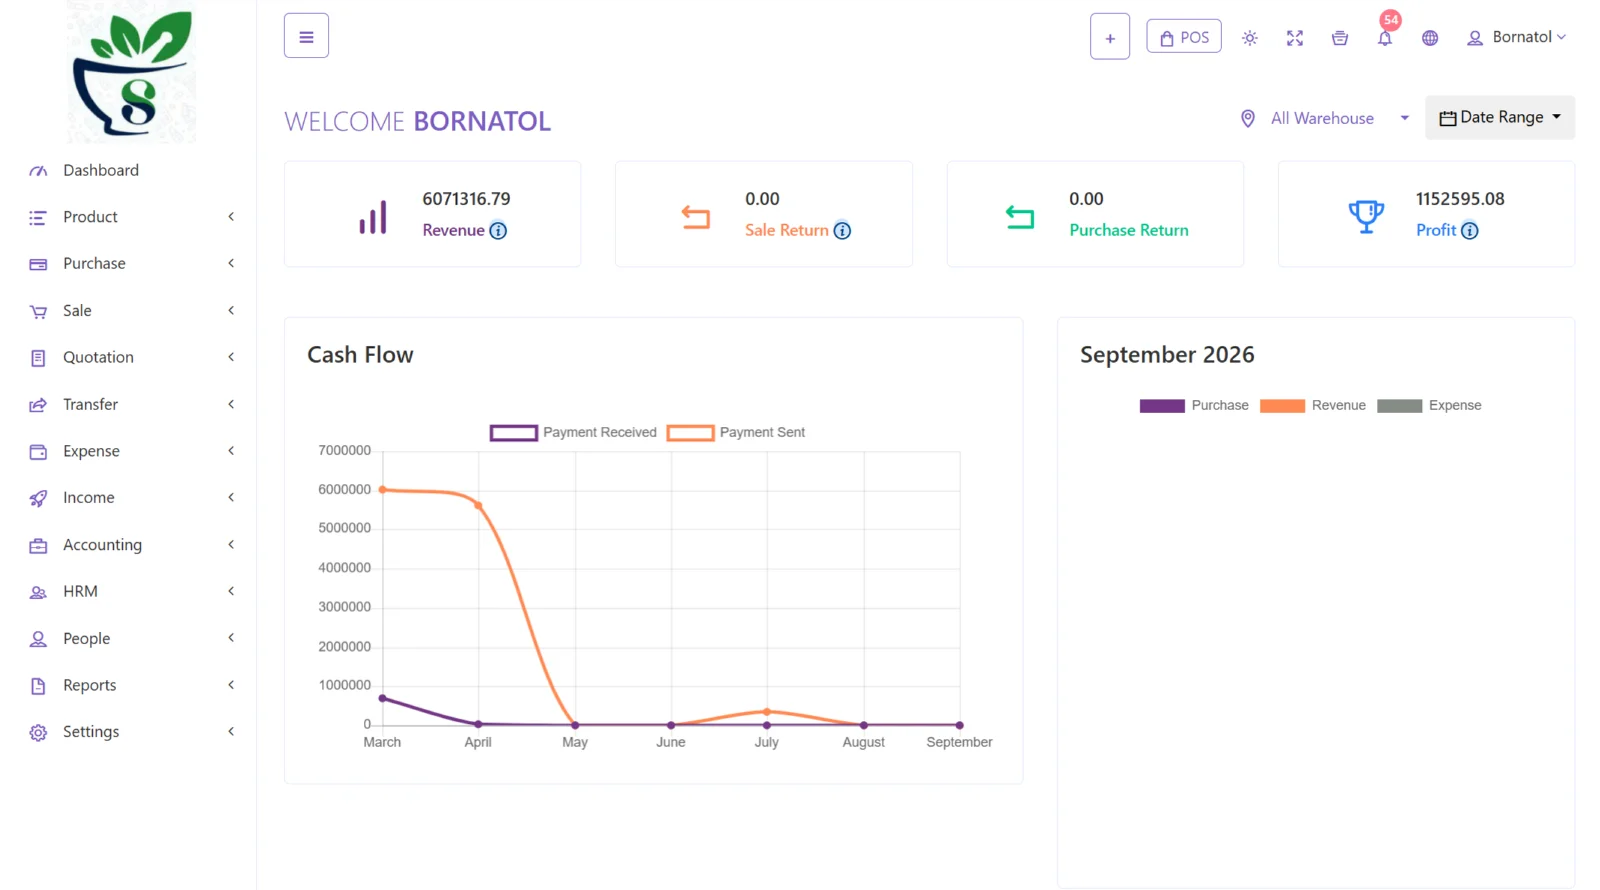The width and height of the screenshot is (1600, 890).
Task: Toggle the hamburger sidebar menu button
Action: (306, 37)
